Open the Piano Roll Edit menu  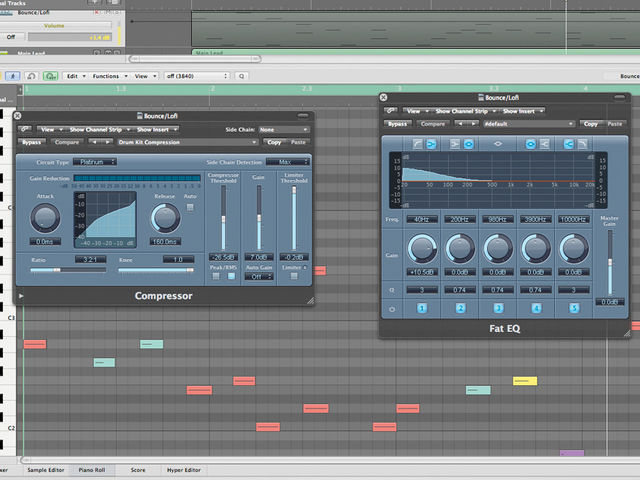coord(76,76)
